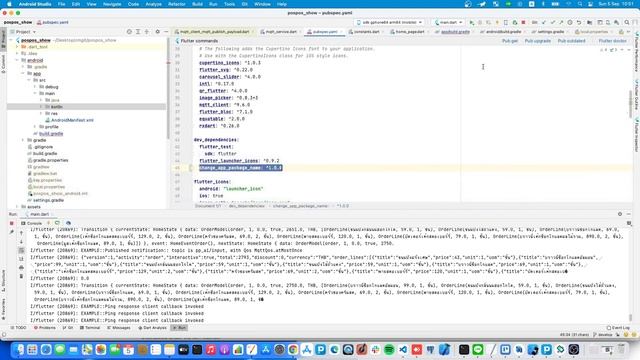
Task: Clear console with trash icon
Action: [22, 276]
